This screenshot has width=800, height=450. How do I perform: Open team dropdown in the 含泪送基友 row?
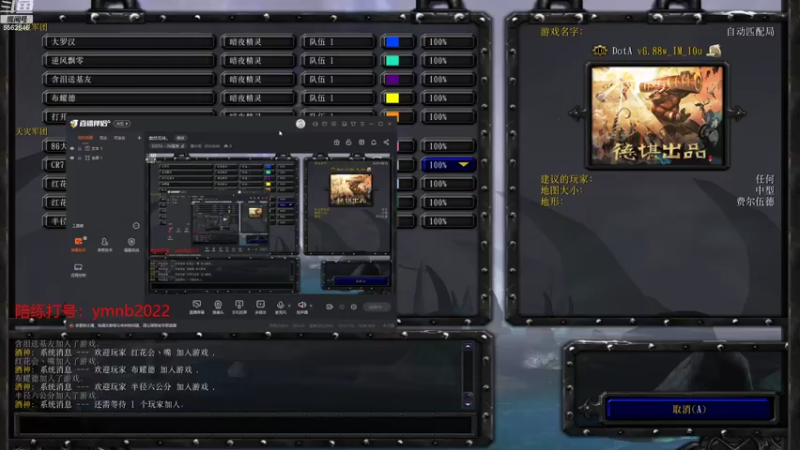[338, 80]
